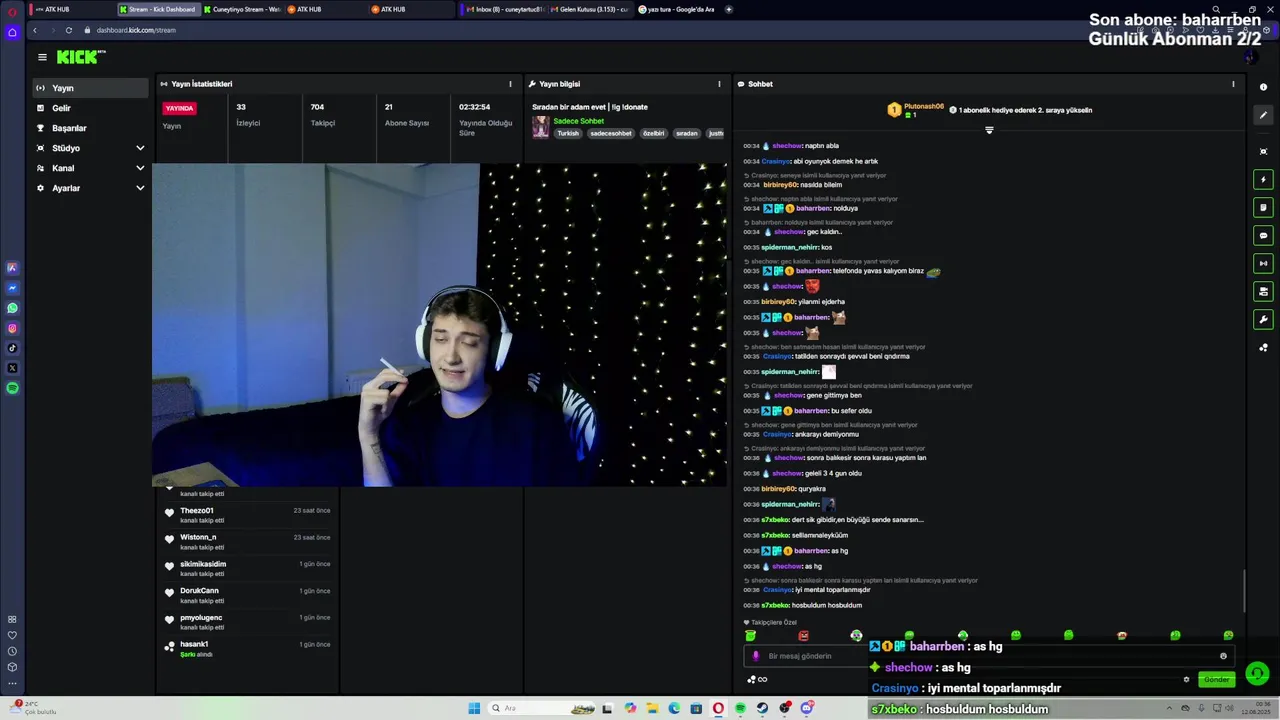Open Yayın İstatistikleri panel options menu
This screenshot has width=1280, height=720.
tap(510, 84)
